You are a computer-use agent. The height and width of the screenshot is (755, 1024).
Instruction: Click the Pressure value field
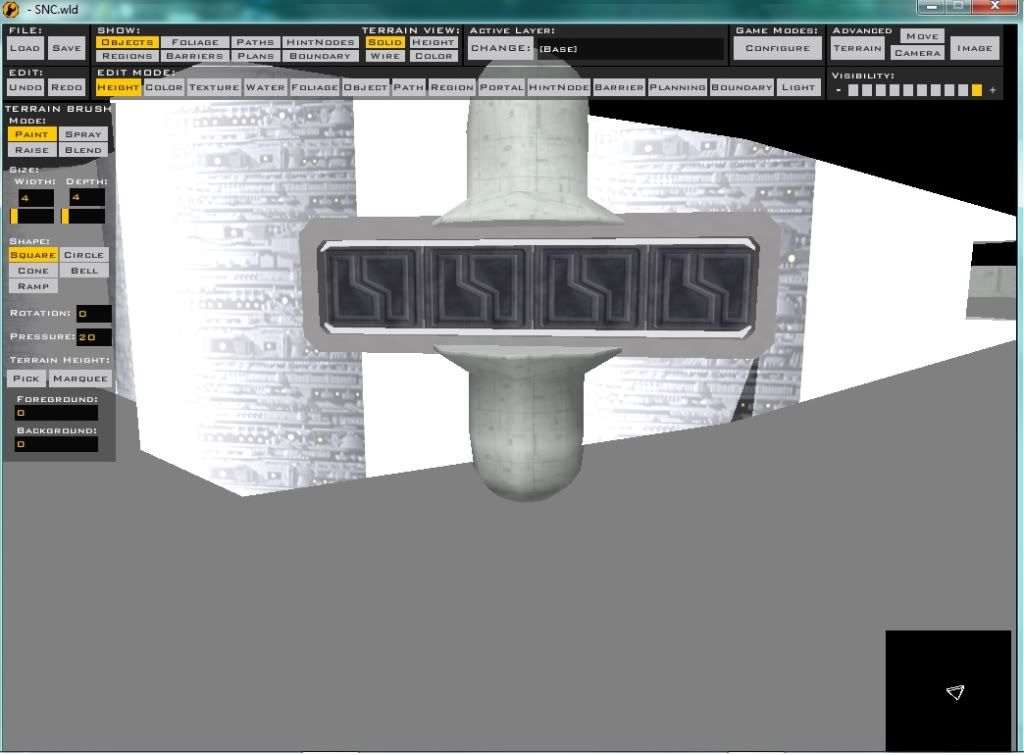(94, 337)
